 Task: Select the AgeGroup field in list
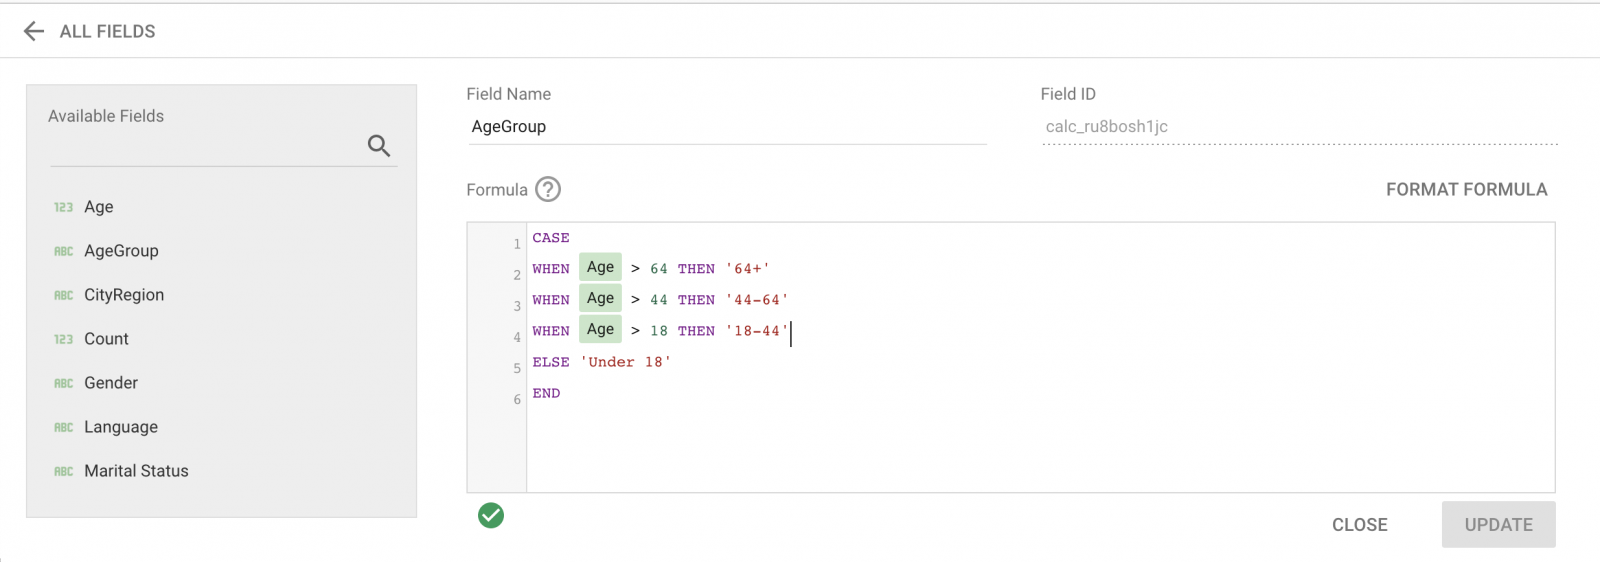pyautogui.click(x=121, y=251)
